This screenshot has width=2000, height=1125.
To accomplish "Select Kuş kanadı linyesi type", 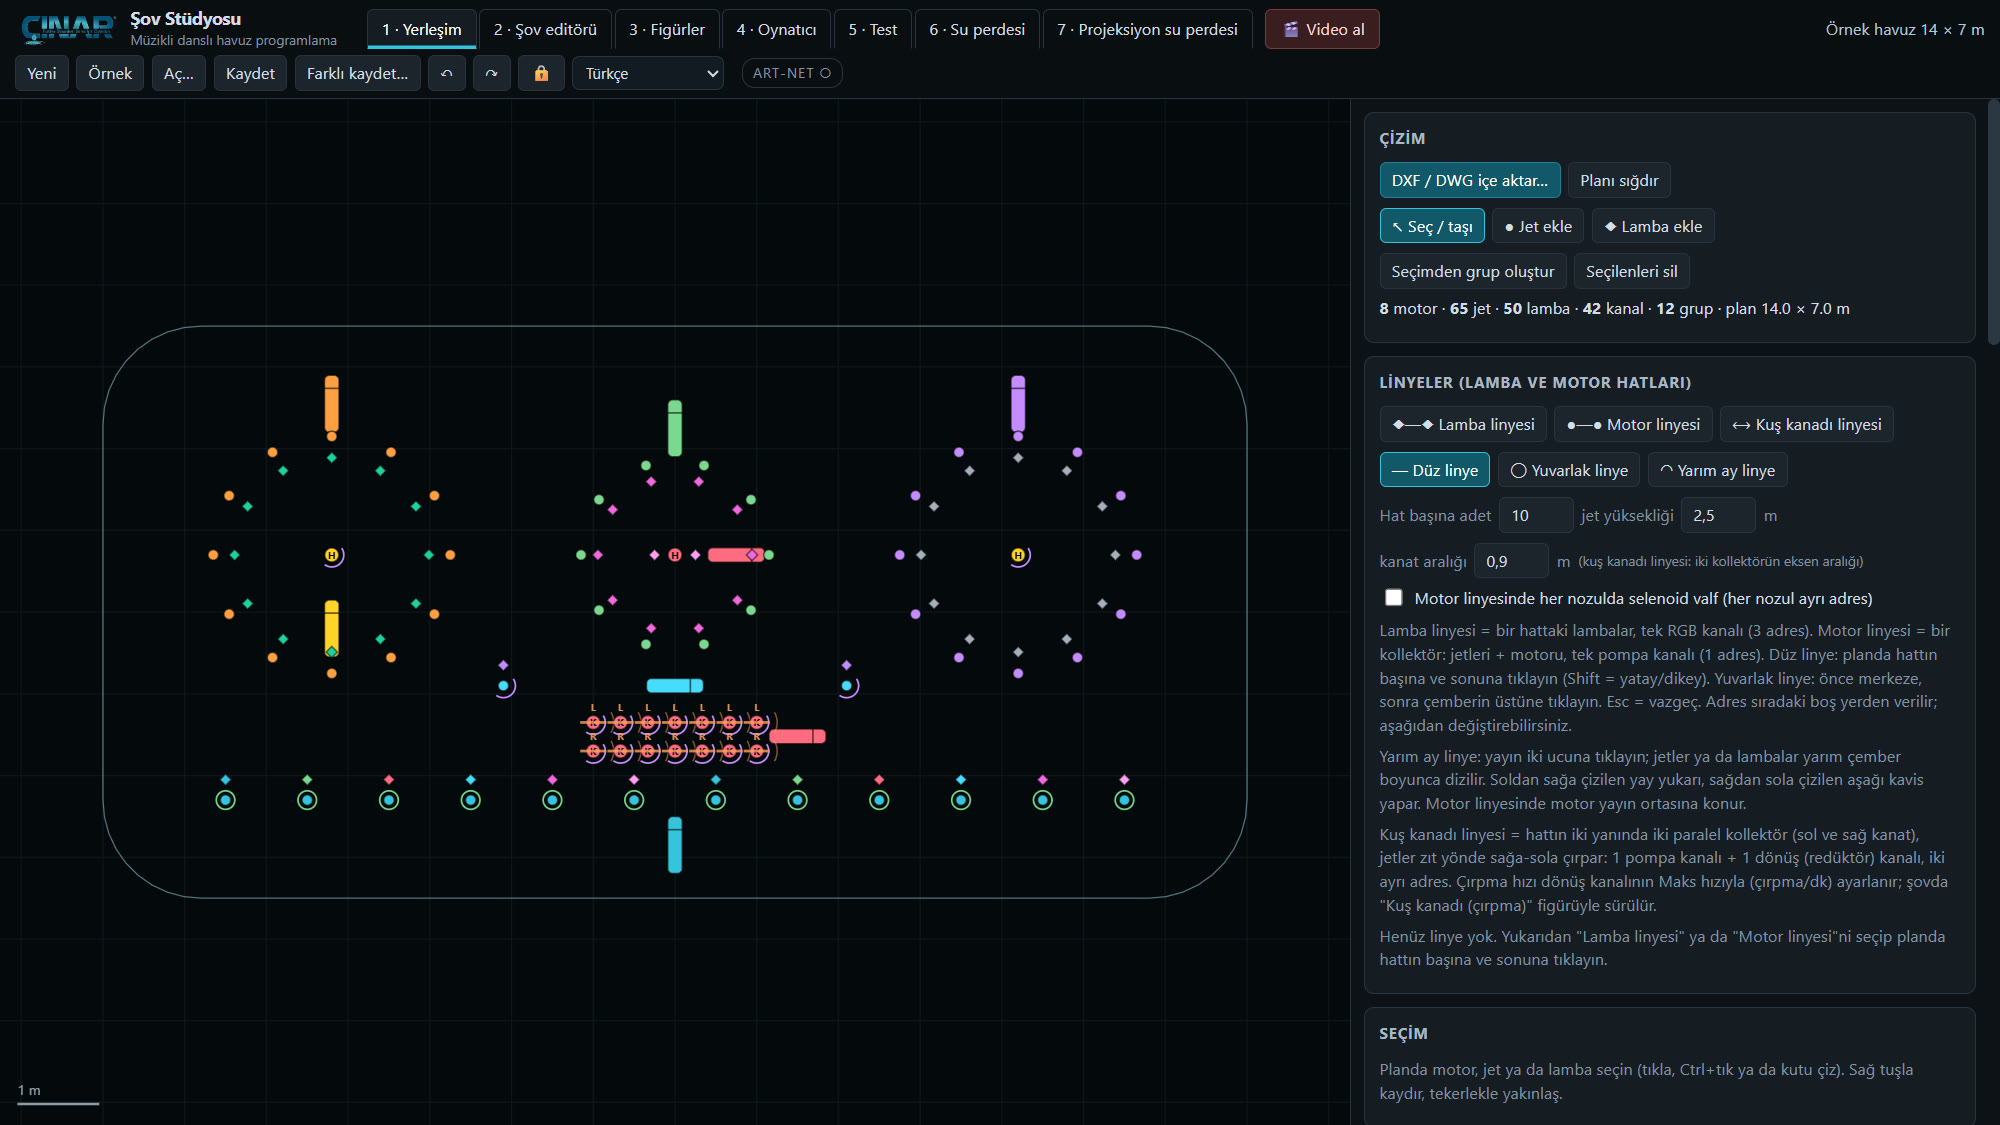I will [1806, 424].
